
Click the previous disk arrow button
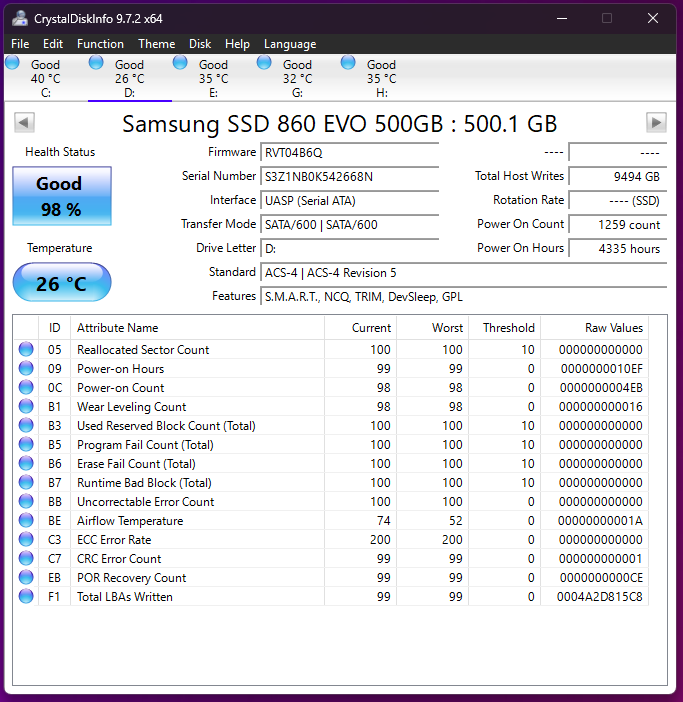(25, 122)
